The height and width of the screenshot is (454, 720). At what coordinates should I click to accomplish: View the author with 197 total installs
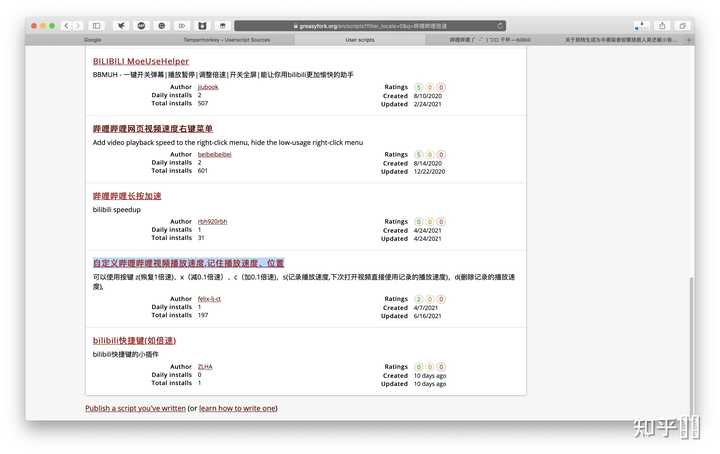coord(209,299)
